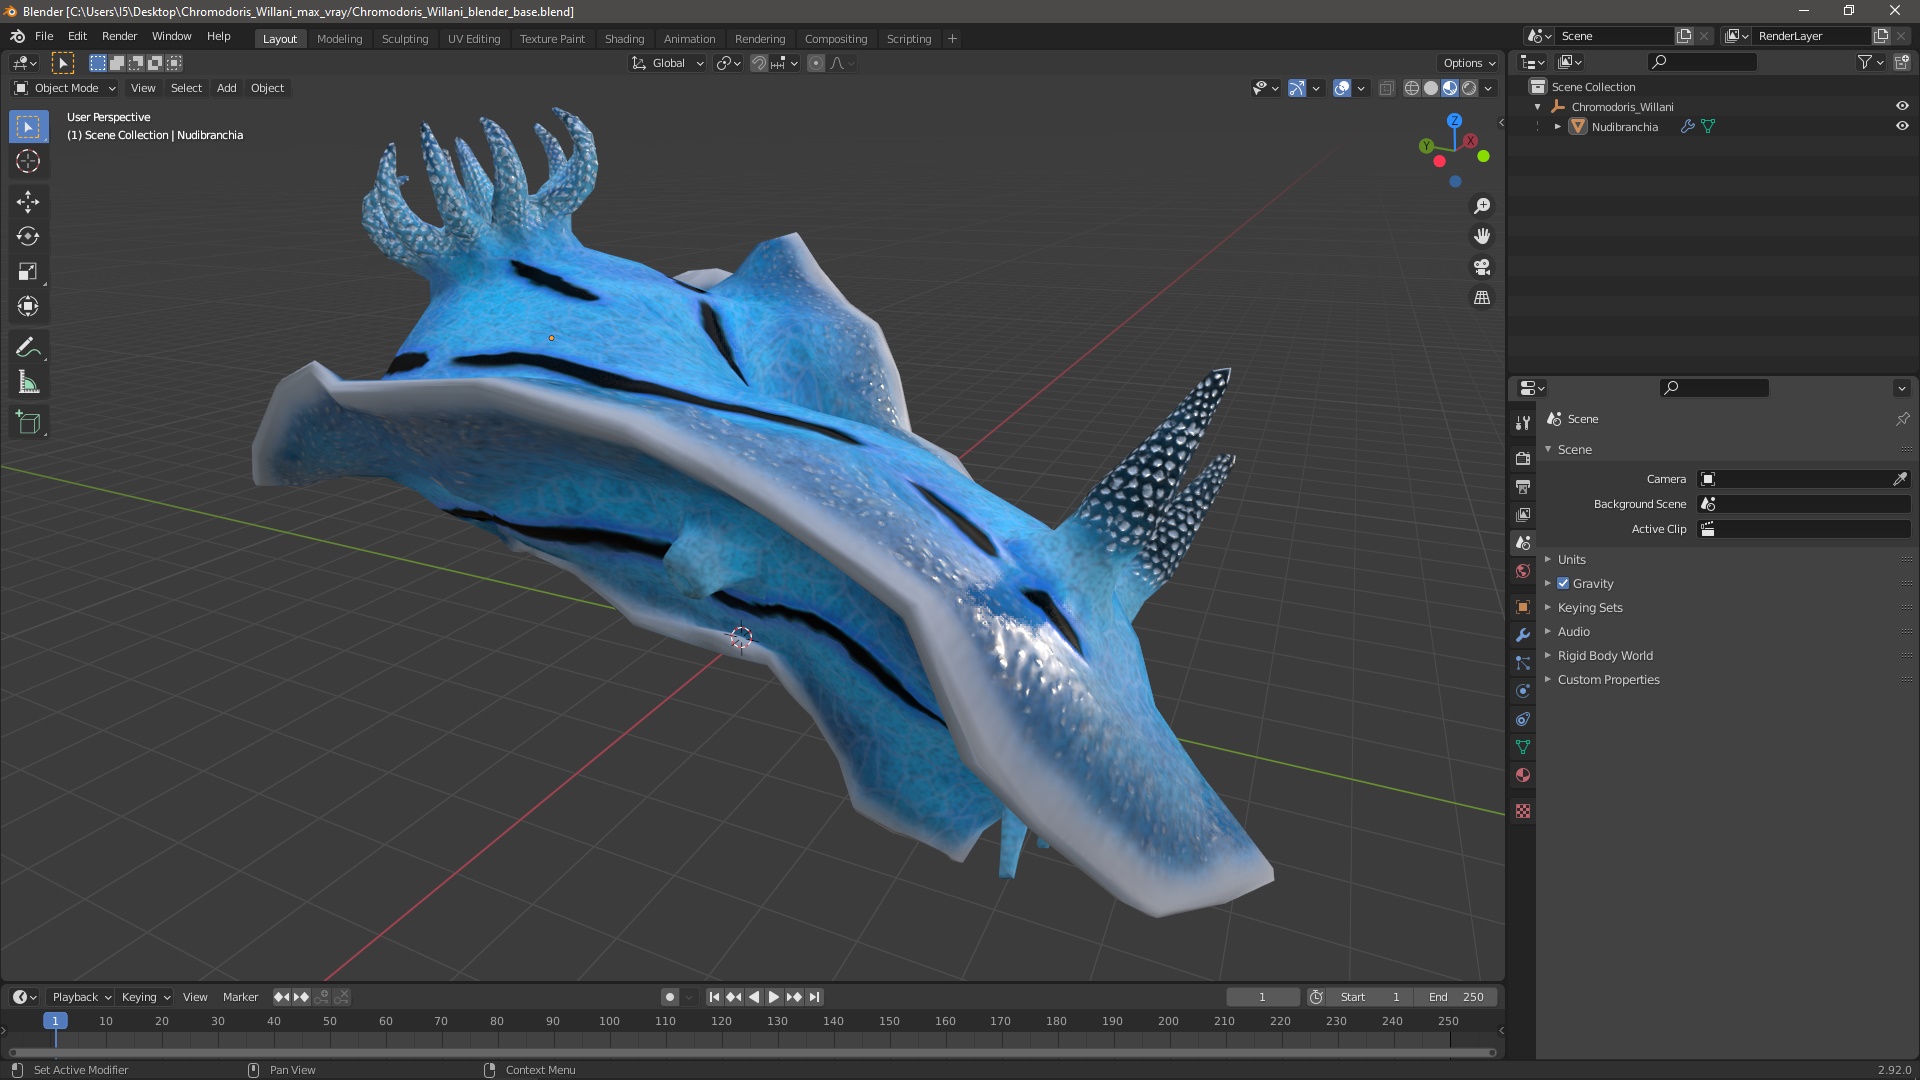Expand the Rigid Body World panel

(1604, 656)
